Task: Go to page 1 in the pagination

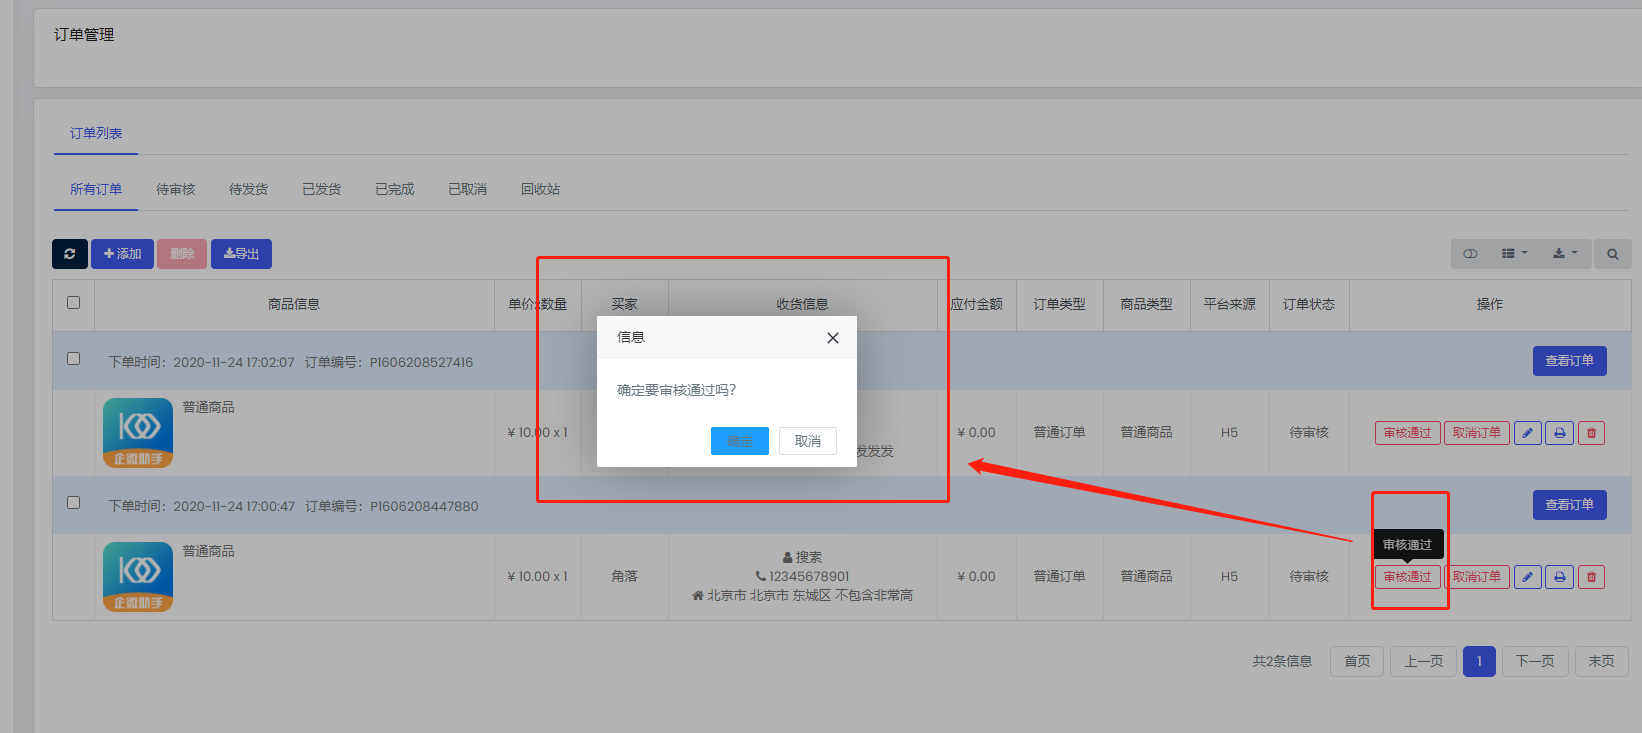Action: pyautogui.click(x=1478, y=661)
